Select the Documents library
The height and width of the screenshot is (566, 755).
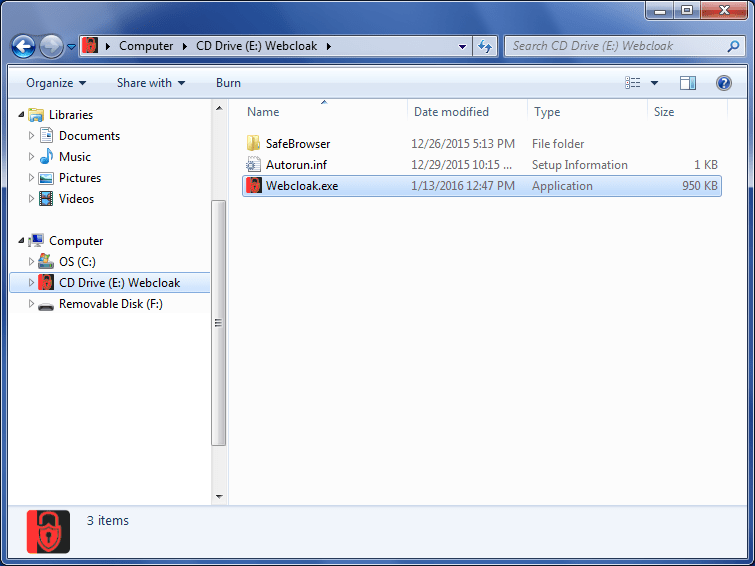(89, 136)
